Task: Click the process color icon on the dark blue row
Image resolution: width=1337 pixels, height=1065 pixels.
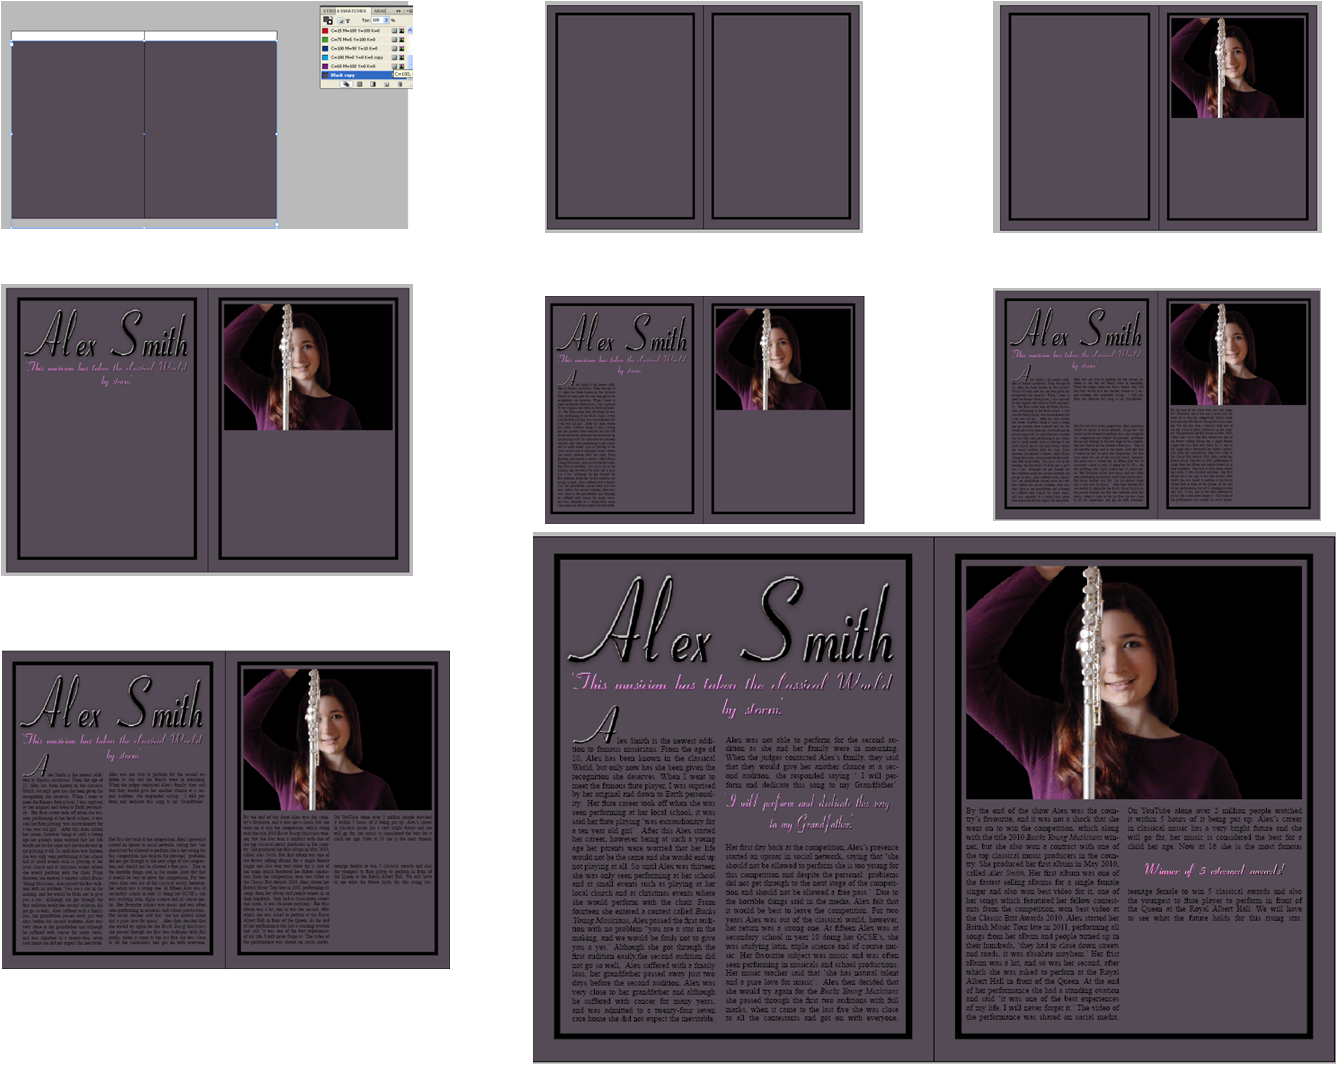Action: 394,49
